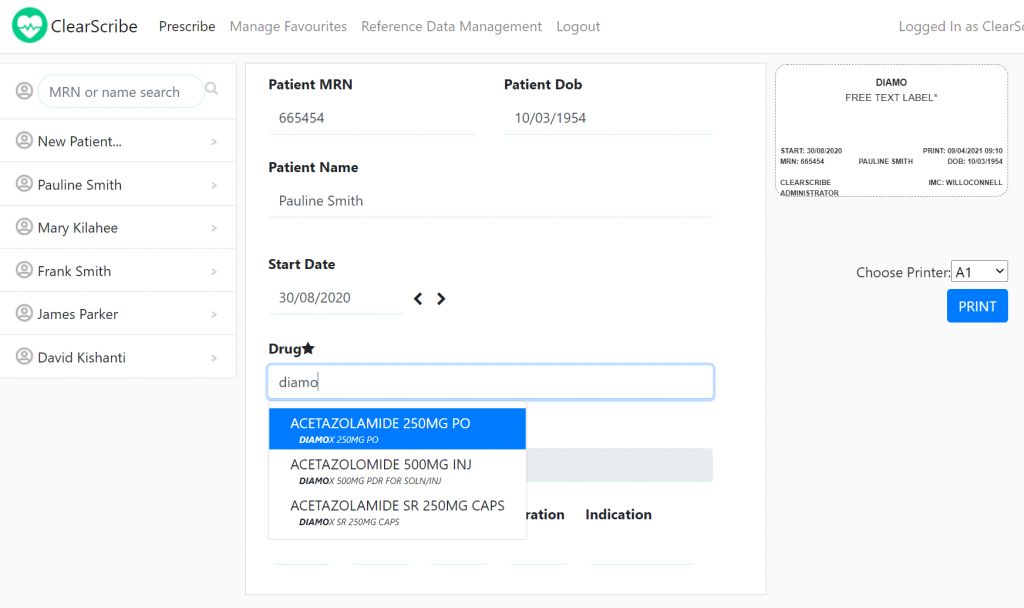Expand the New Patient row chevron

[x=214, y=142]
